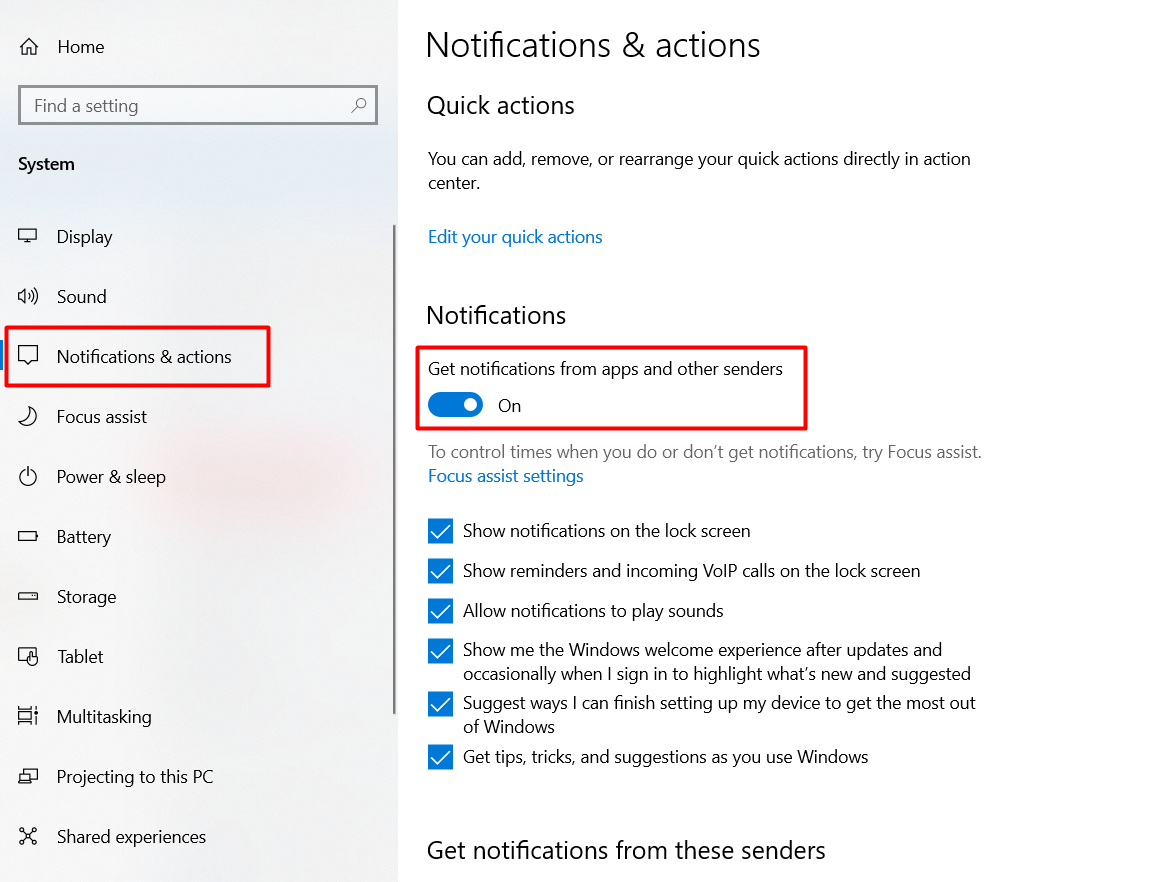This screenshot has width=1175, height=882.
Task: Click the Find a setting search box
Action: (x=198, y=105)
